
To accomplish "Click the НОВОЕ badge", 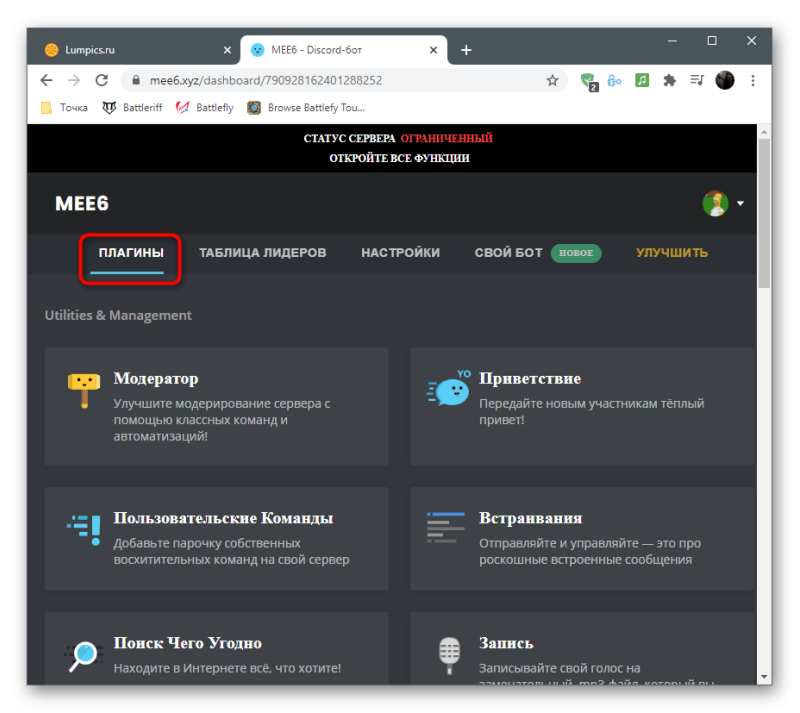I will click(x=576, y=253).
